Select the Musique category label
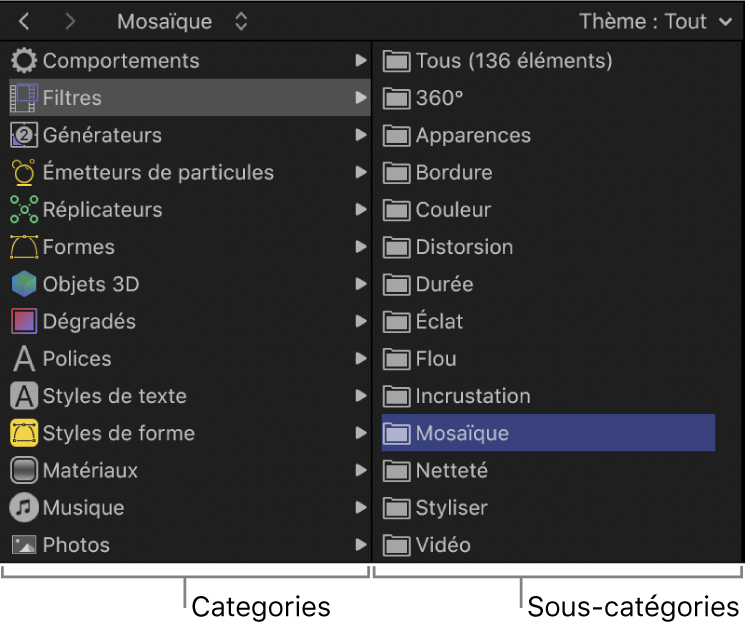This screenshot has width=750, height=628. pyautogui.click(x=83, y=508)
